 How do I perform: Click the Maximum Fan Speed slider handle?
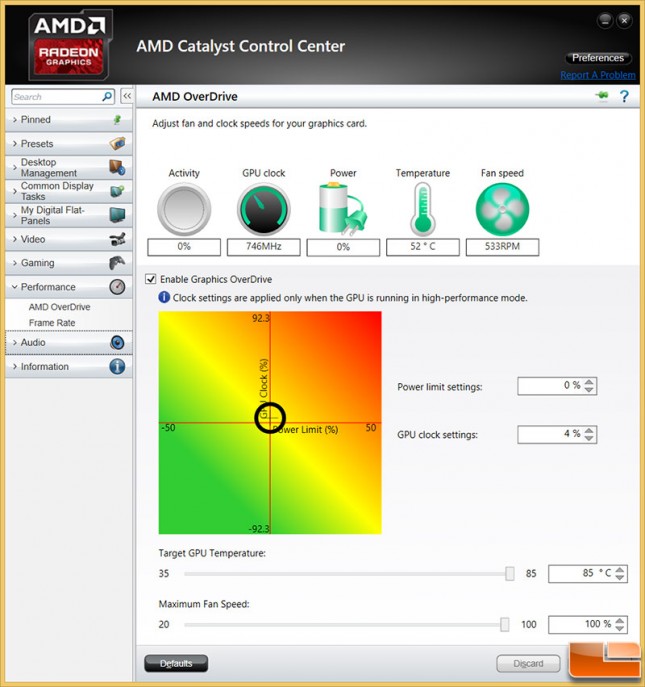pos(505,624)
